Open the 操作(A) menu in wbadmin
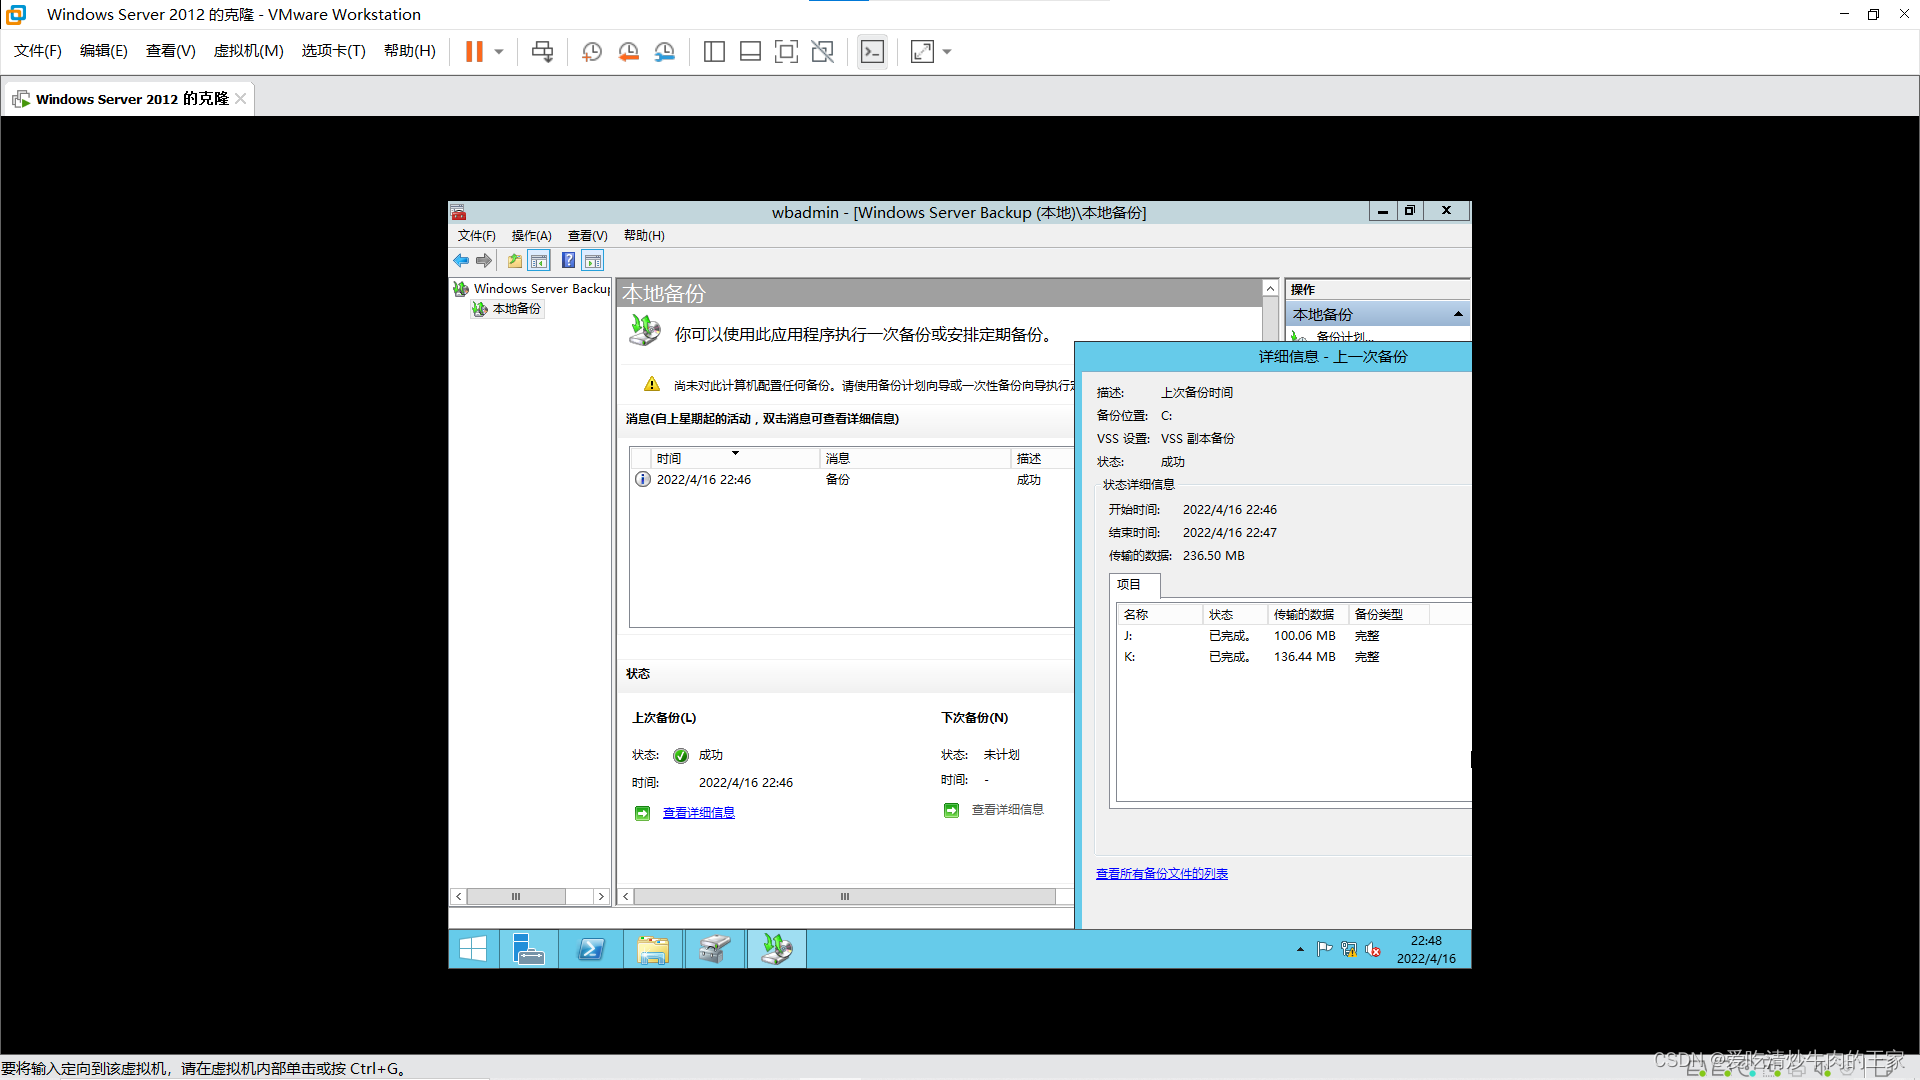Viewport: 1920px width, 1080px height. [531, 235]
